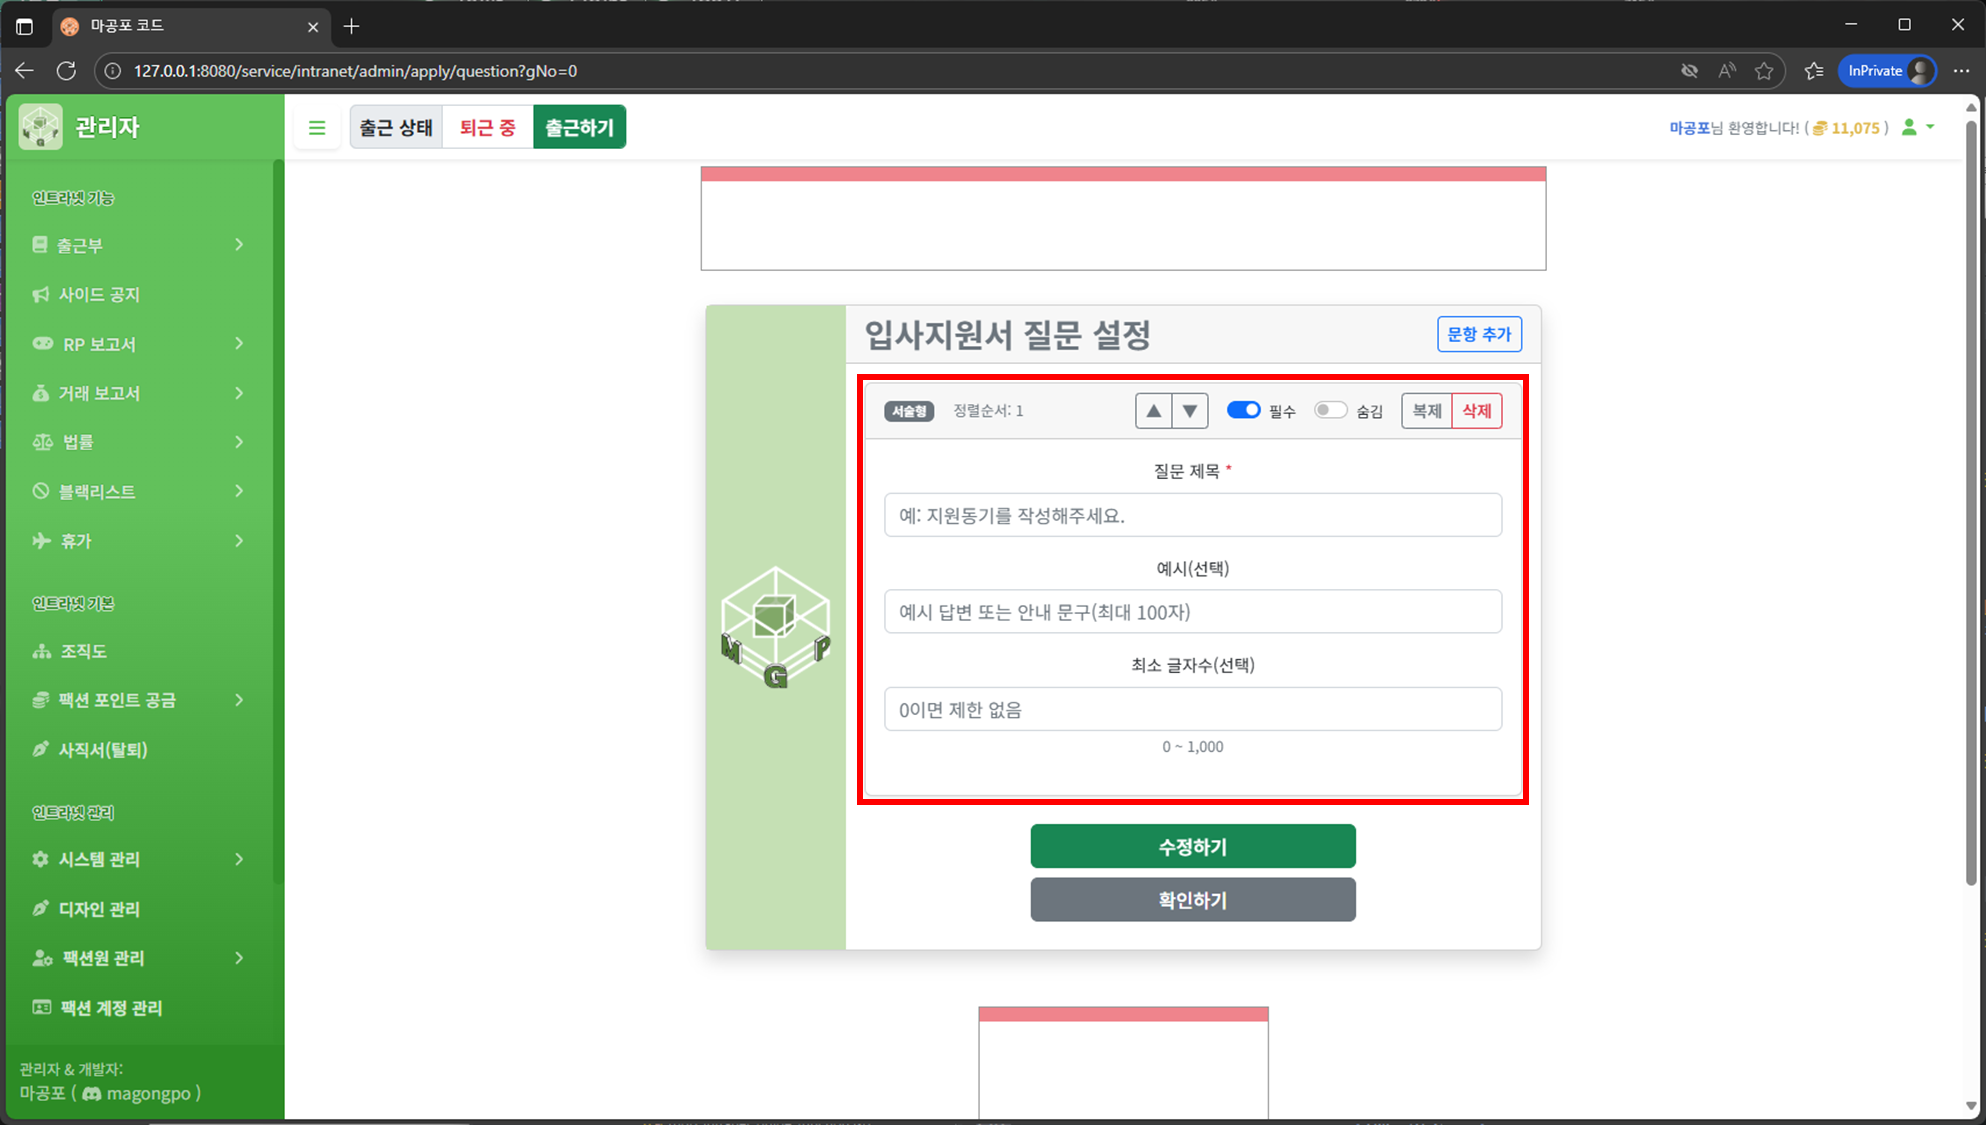Image resolution: width=1986 pixels, height=1125 pixels.
Task: Click the 삭제 delete button
Action: (1477, 411)
